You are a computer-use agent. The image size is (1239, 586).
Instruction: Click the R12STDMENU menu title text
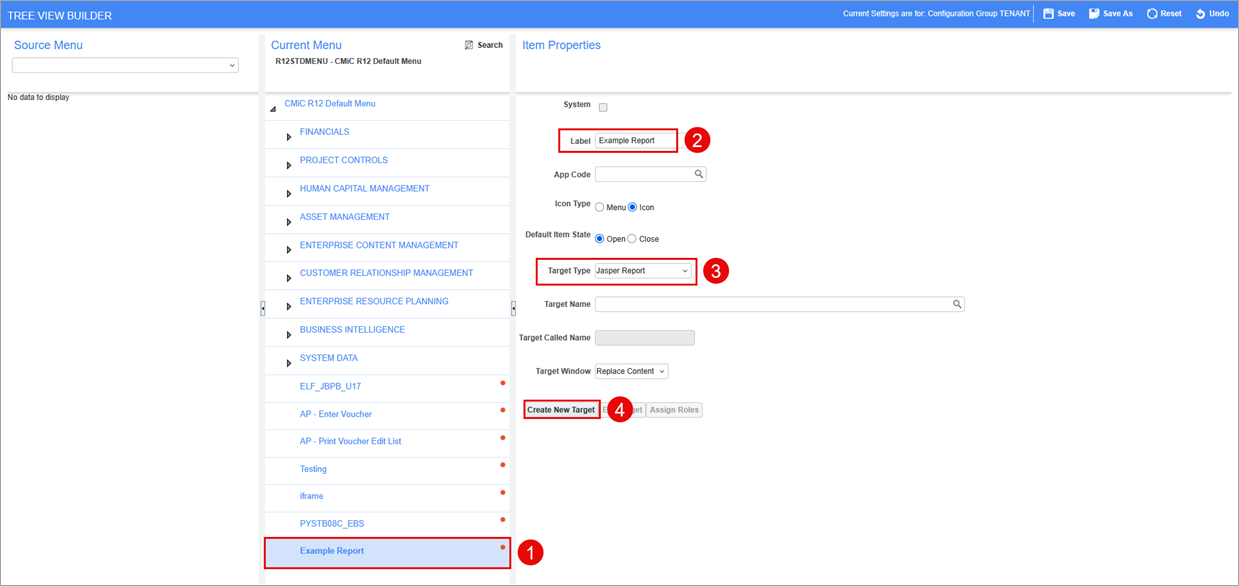(x=348, y=61)
